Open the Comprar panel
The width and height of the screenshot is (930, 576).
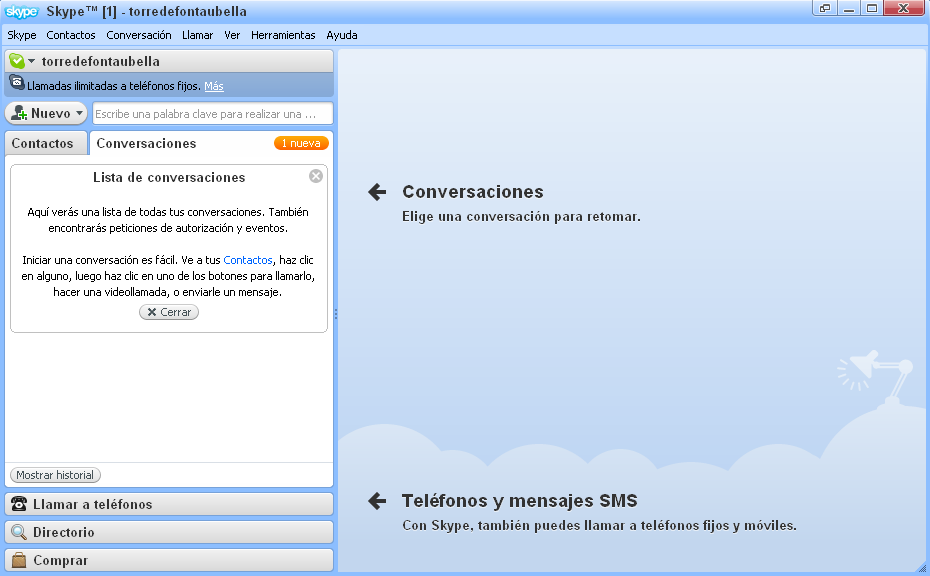click(169, 560)
